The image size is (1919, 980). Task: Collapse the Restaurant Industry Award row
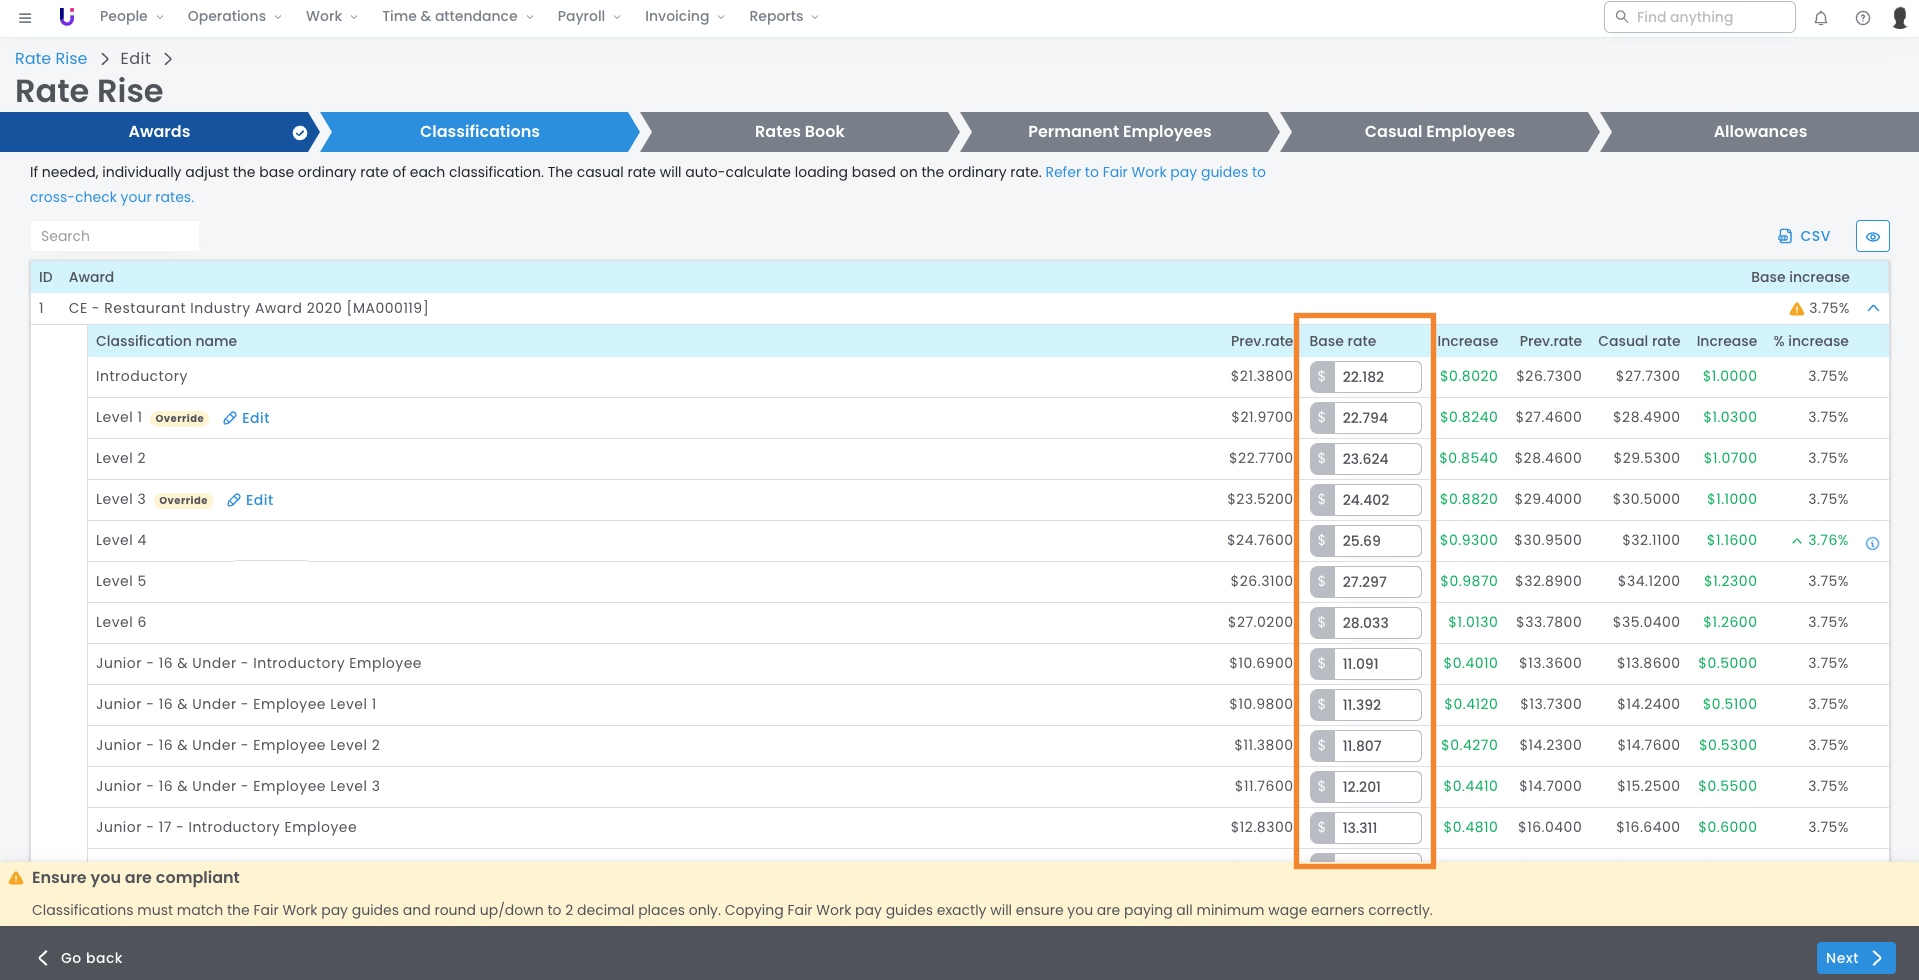point(1873,308)
